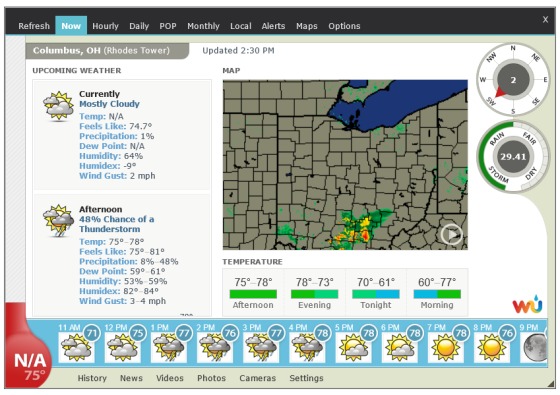Viewport: 560px width, 395px height.
Task: Click the Afternoon thunderstorm weather icon
Action: pos(59,221)
